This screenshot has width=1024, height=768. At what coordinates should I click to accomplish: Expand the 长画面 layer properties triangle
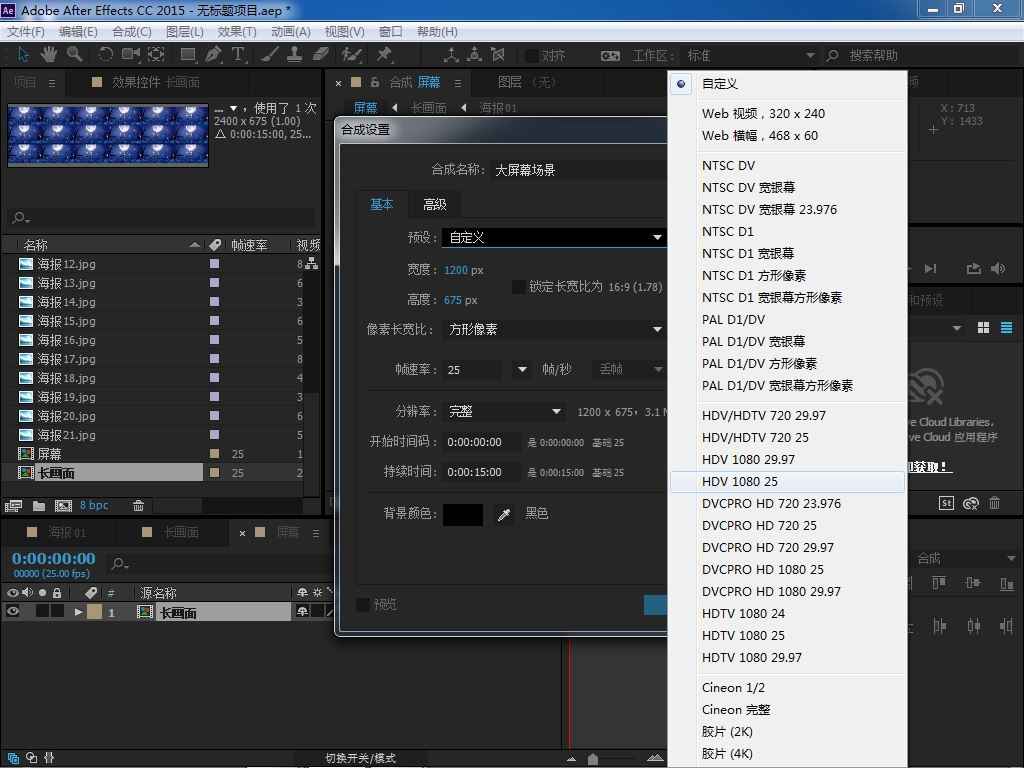(78, 612)
